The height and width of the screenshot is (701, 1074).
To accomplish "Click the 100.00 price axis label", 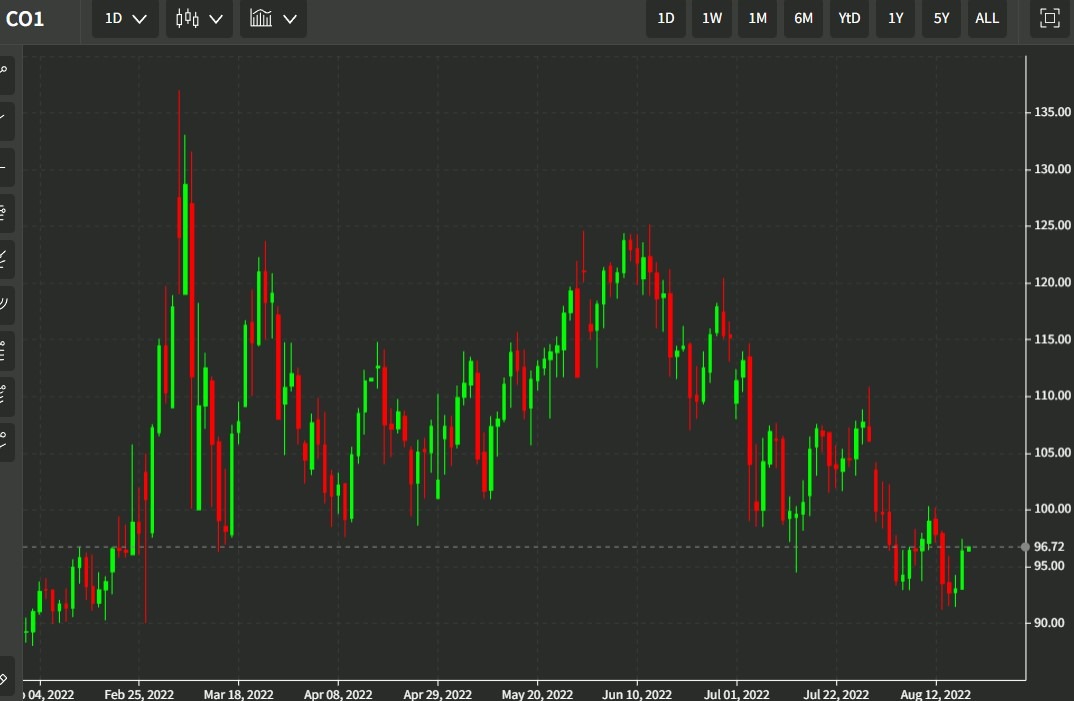I will [1052, 508].
